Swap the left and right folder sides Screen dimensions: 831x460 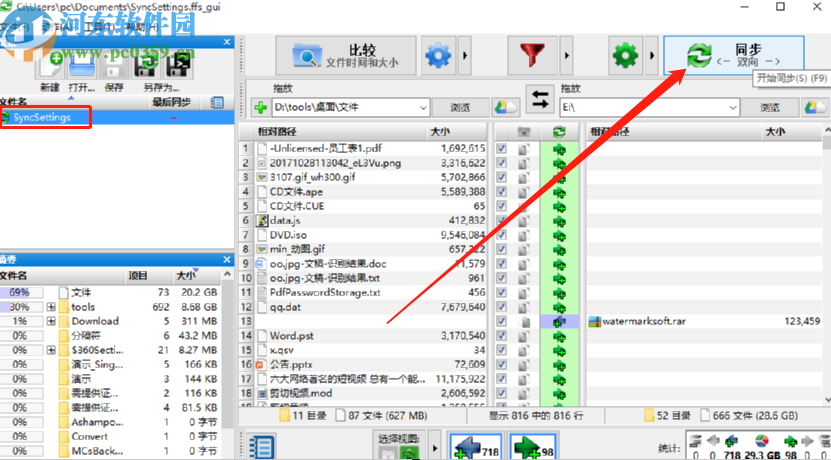pos(540,99)
